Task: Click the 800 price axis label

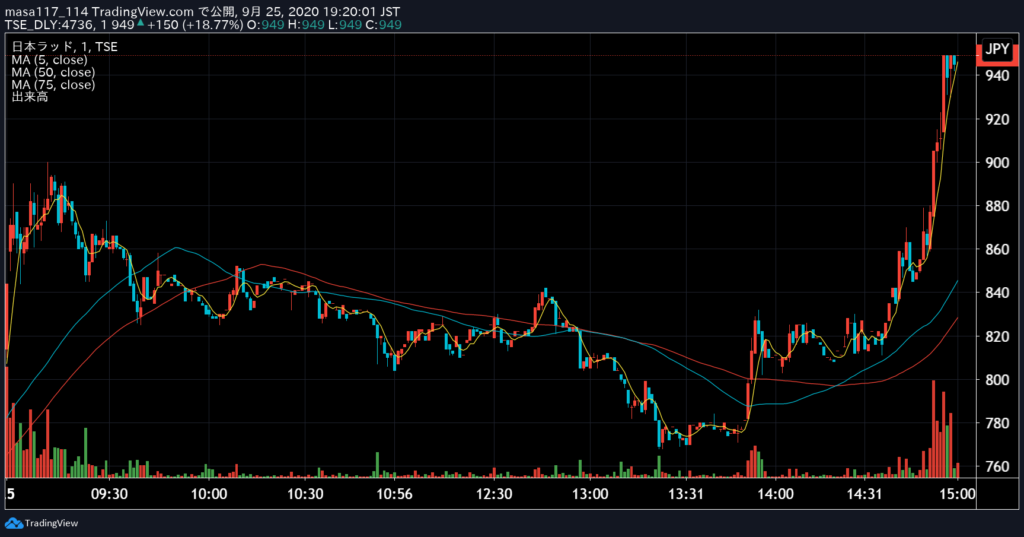Action: [x=997, y=380]
